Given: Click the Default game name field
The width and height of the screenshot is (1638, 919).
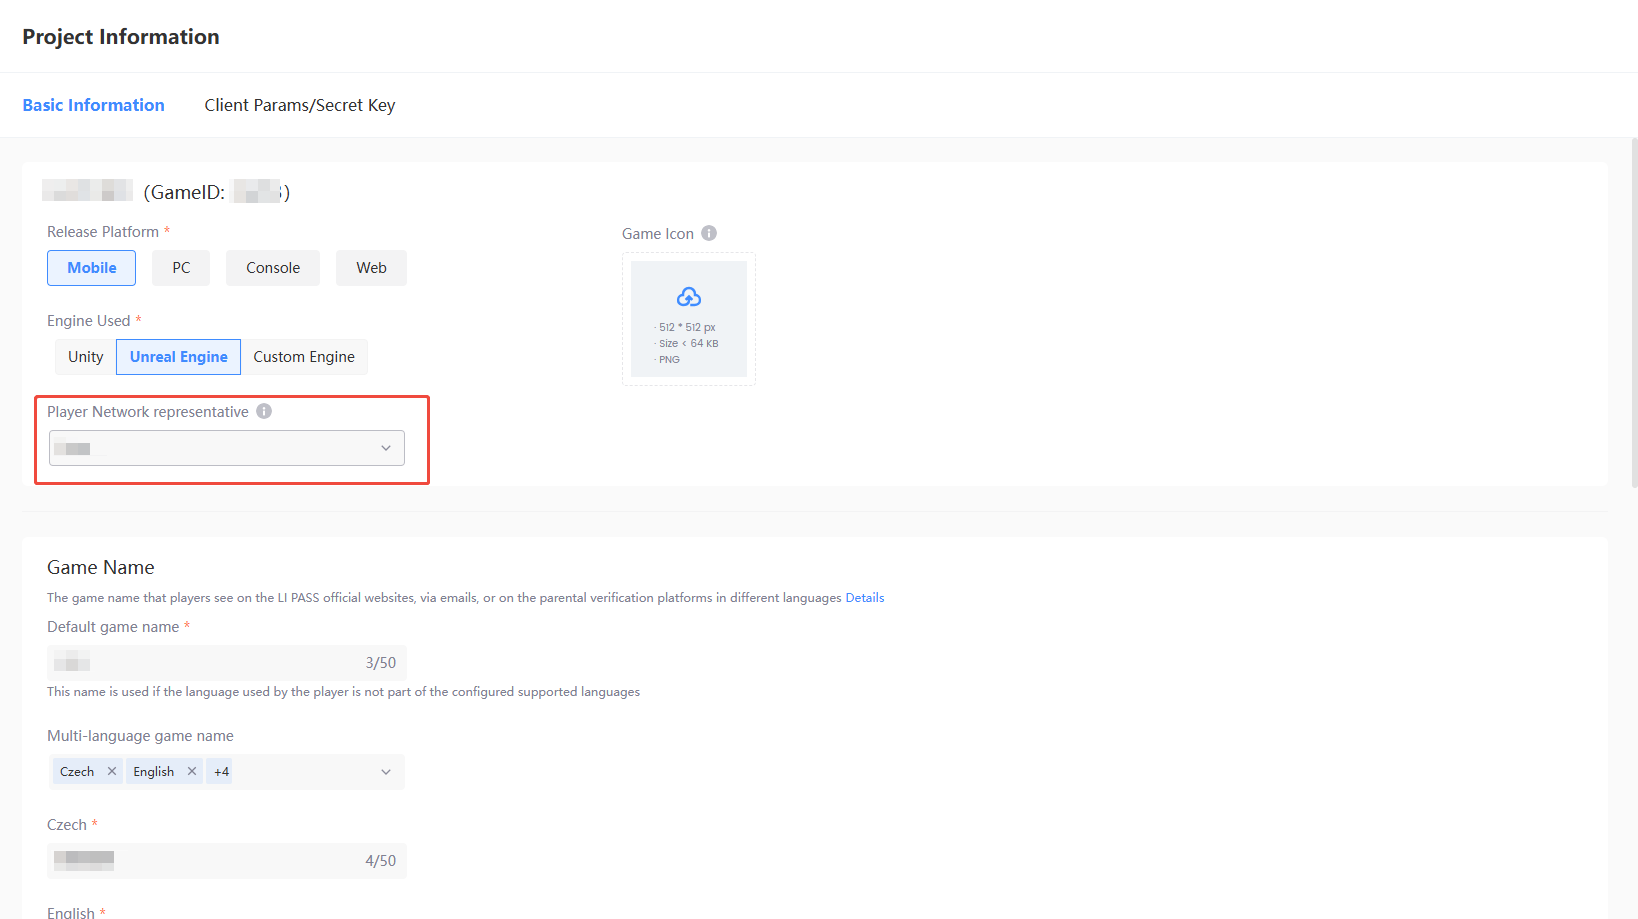Looking at the screenshot, I should (x=227, y=663).
